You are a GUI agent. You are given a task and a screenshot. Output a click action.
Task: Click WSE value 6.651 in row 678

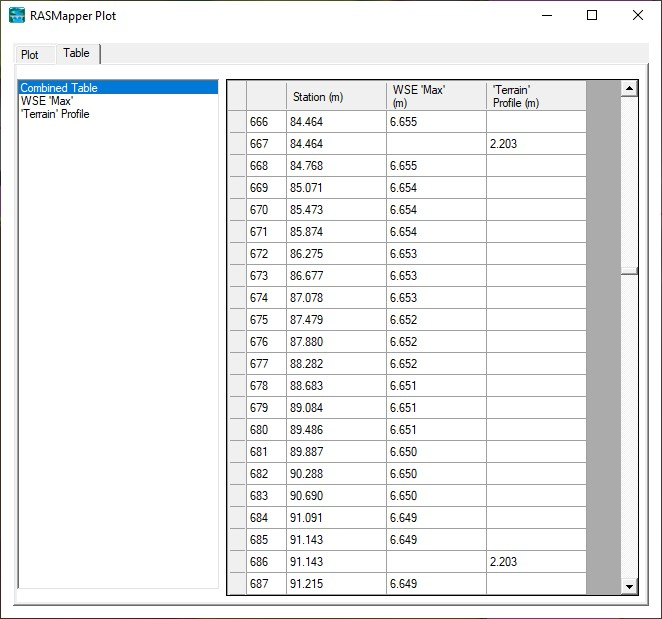click(x=436, y=386)
